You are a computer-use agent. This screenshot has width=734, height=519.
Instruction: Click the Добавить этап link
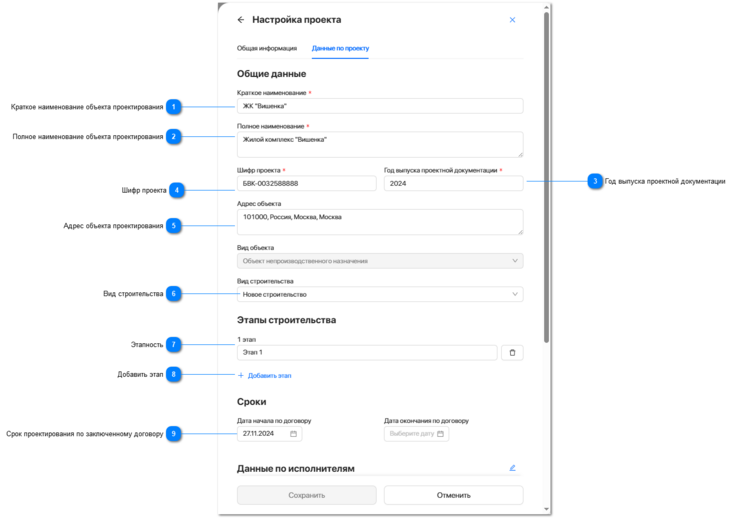[x=269, y=375]
